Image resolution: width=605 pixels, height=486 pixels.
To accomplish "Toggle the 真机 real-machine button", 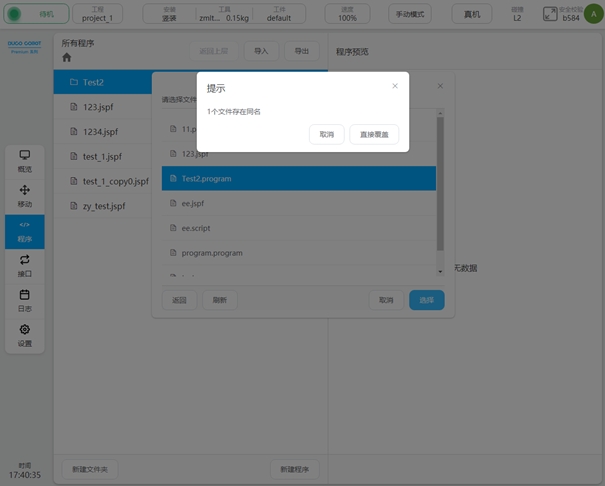I will (471, 14).
